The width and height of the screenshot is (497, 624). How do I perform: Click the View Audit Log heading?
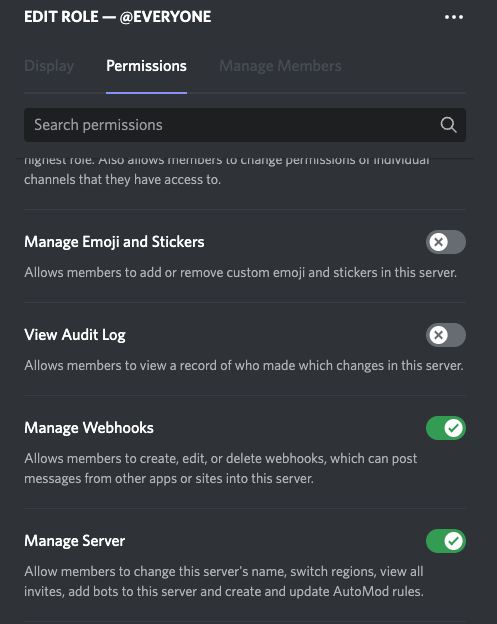[x=75, y=335]
